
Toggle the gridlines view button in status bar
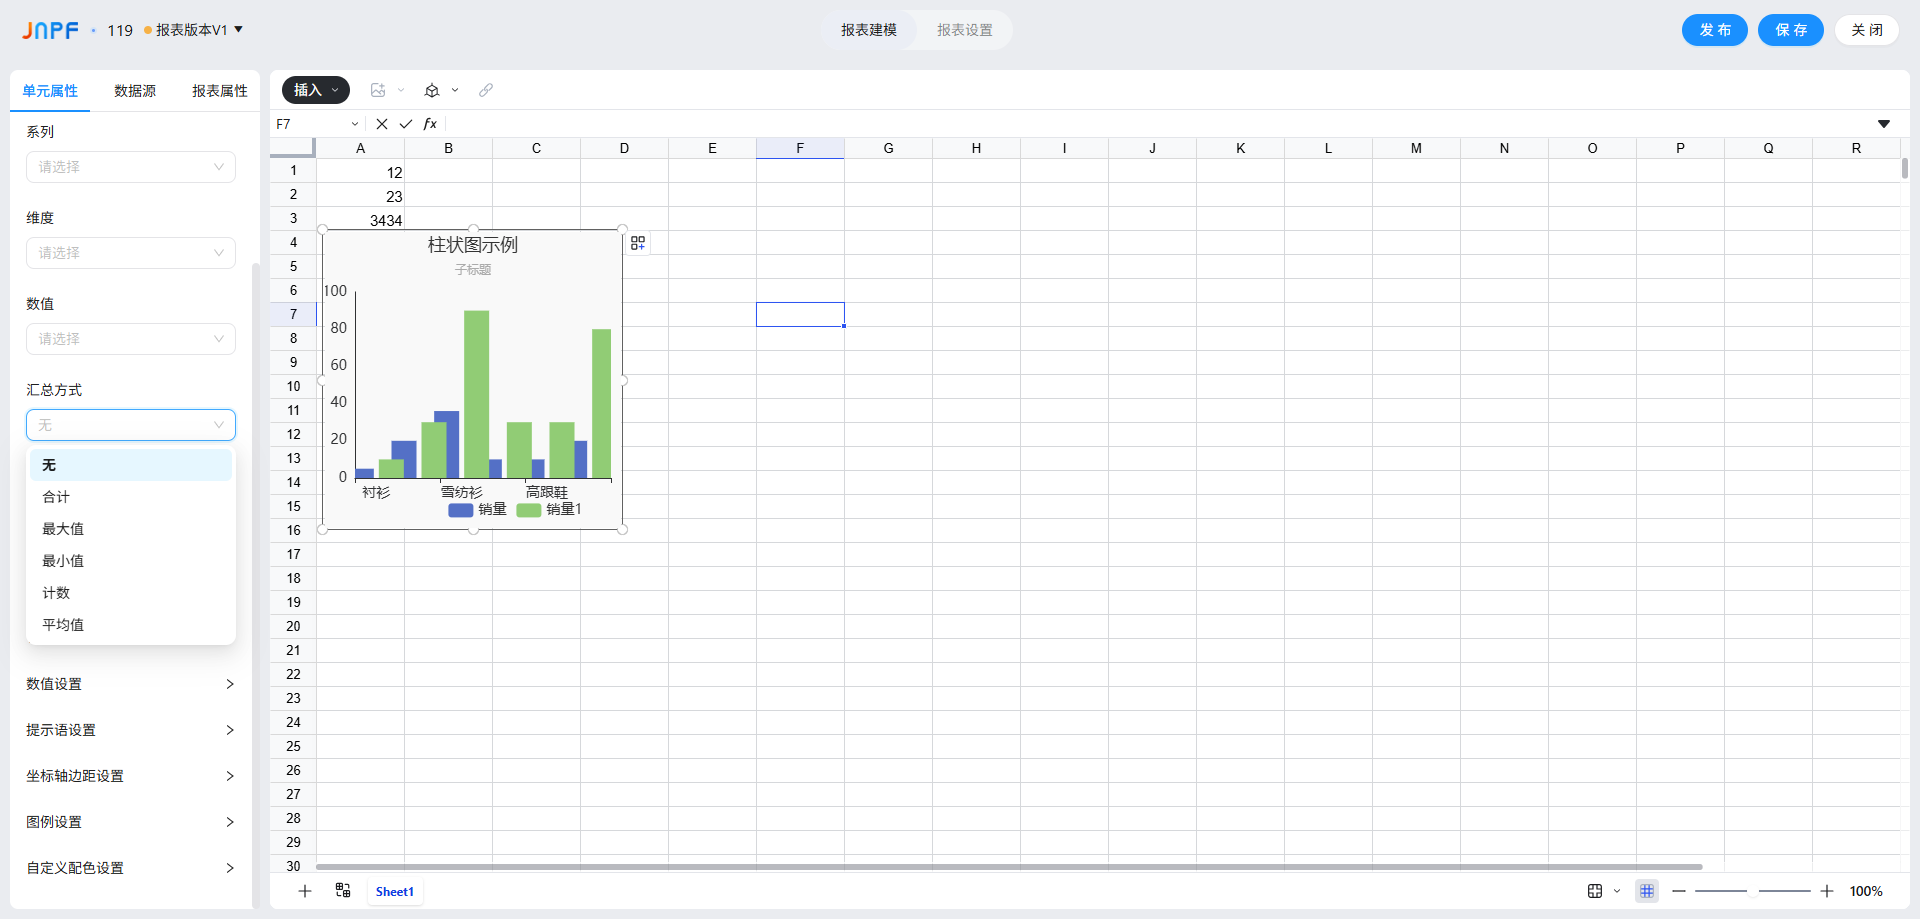coord(1646,891)
